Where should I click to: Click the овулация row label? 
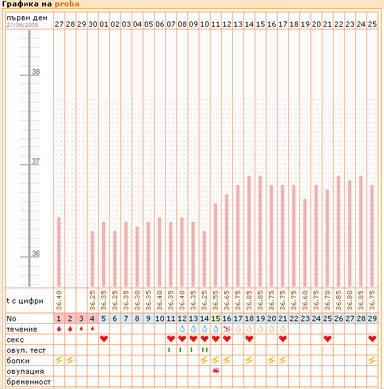tap(25, 371)
